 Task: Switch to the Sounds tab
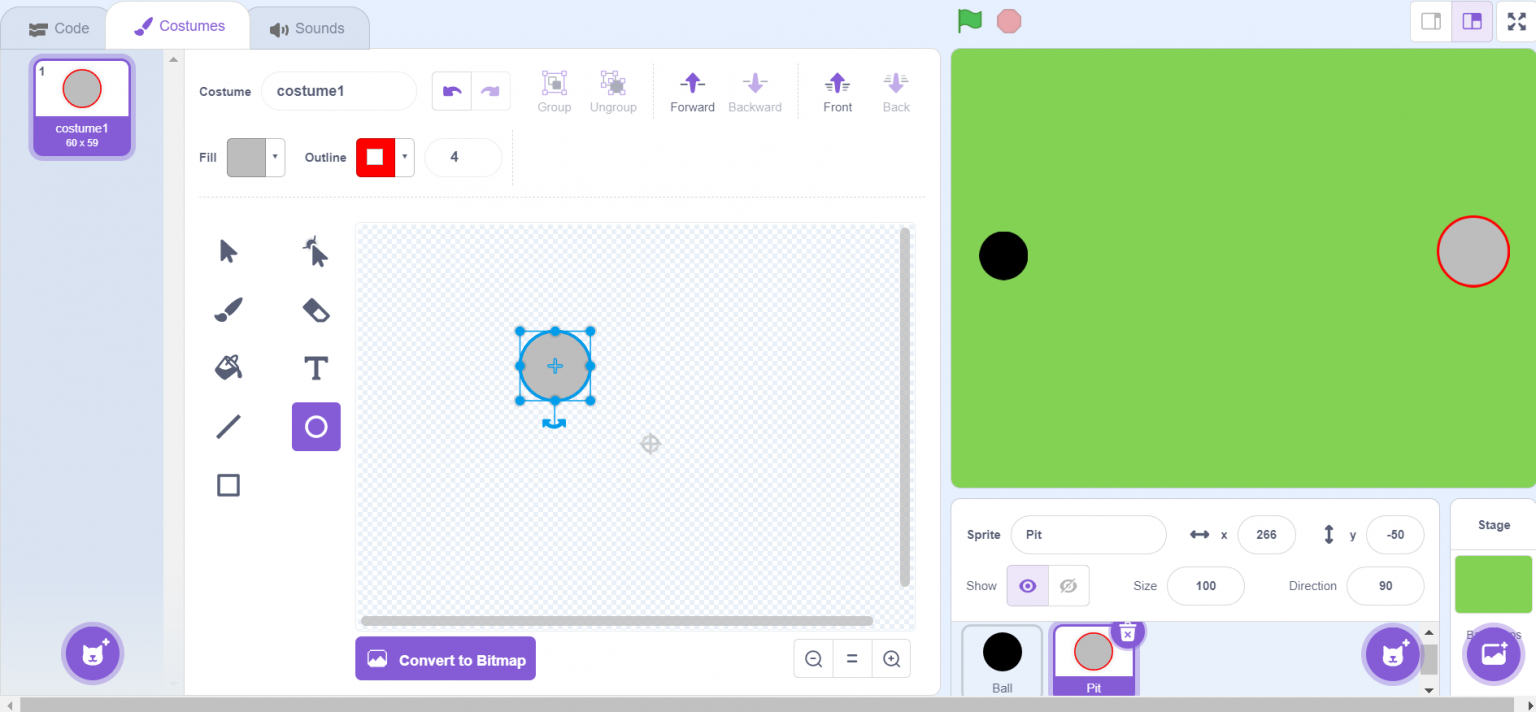click(x=307, y=27)
